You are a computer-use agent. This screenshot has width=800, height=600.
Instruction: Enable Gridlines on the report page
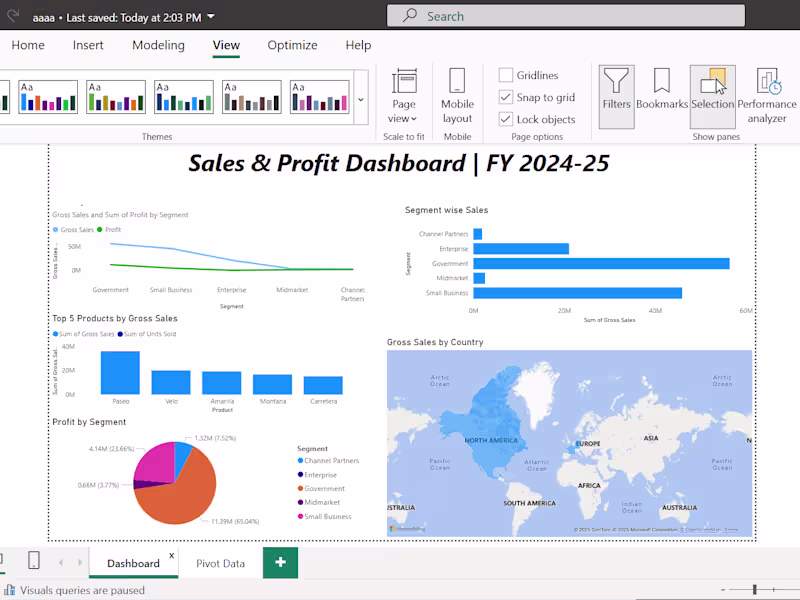(505, 75)
